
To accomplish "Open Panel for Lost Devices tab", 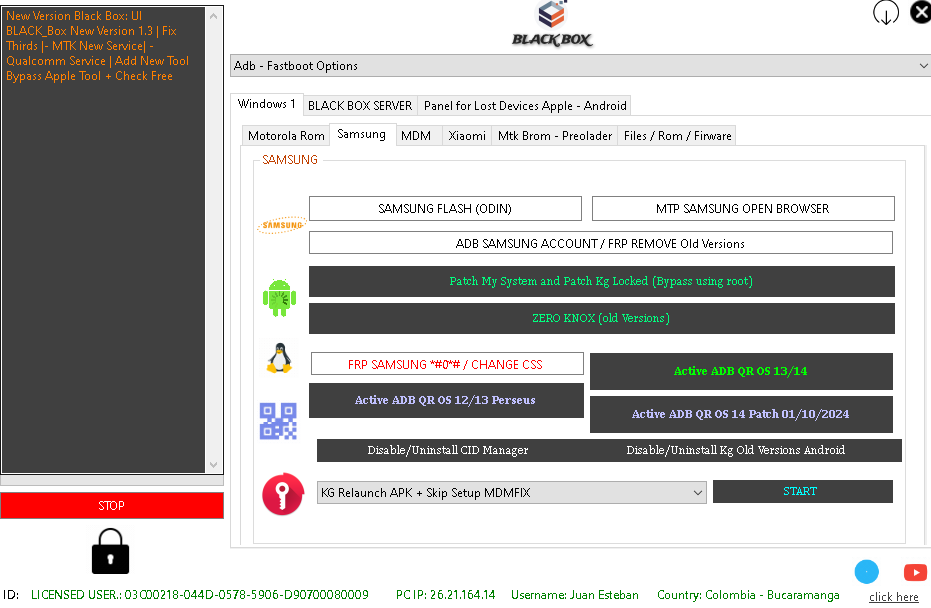I will [x=525, y=106].
